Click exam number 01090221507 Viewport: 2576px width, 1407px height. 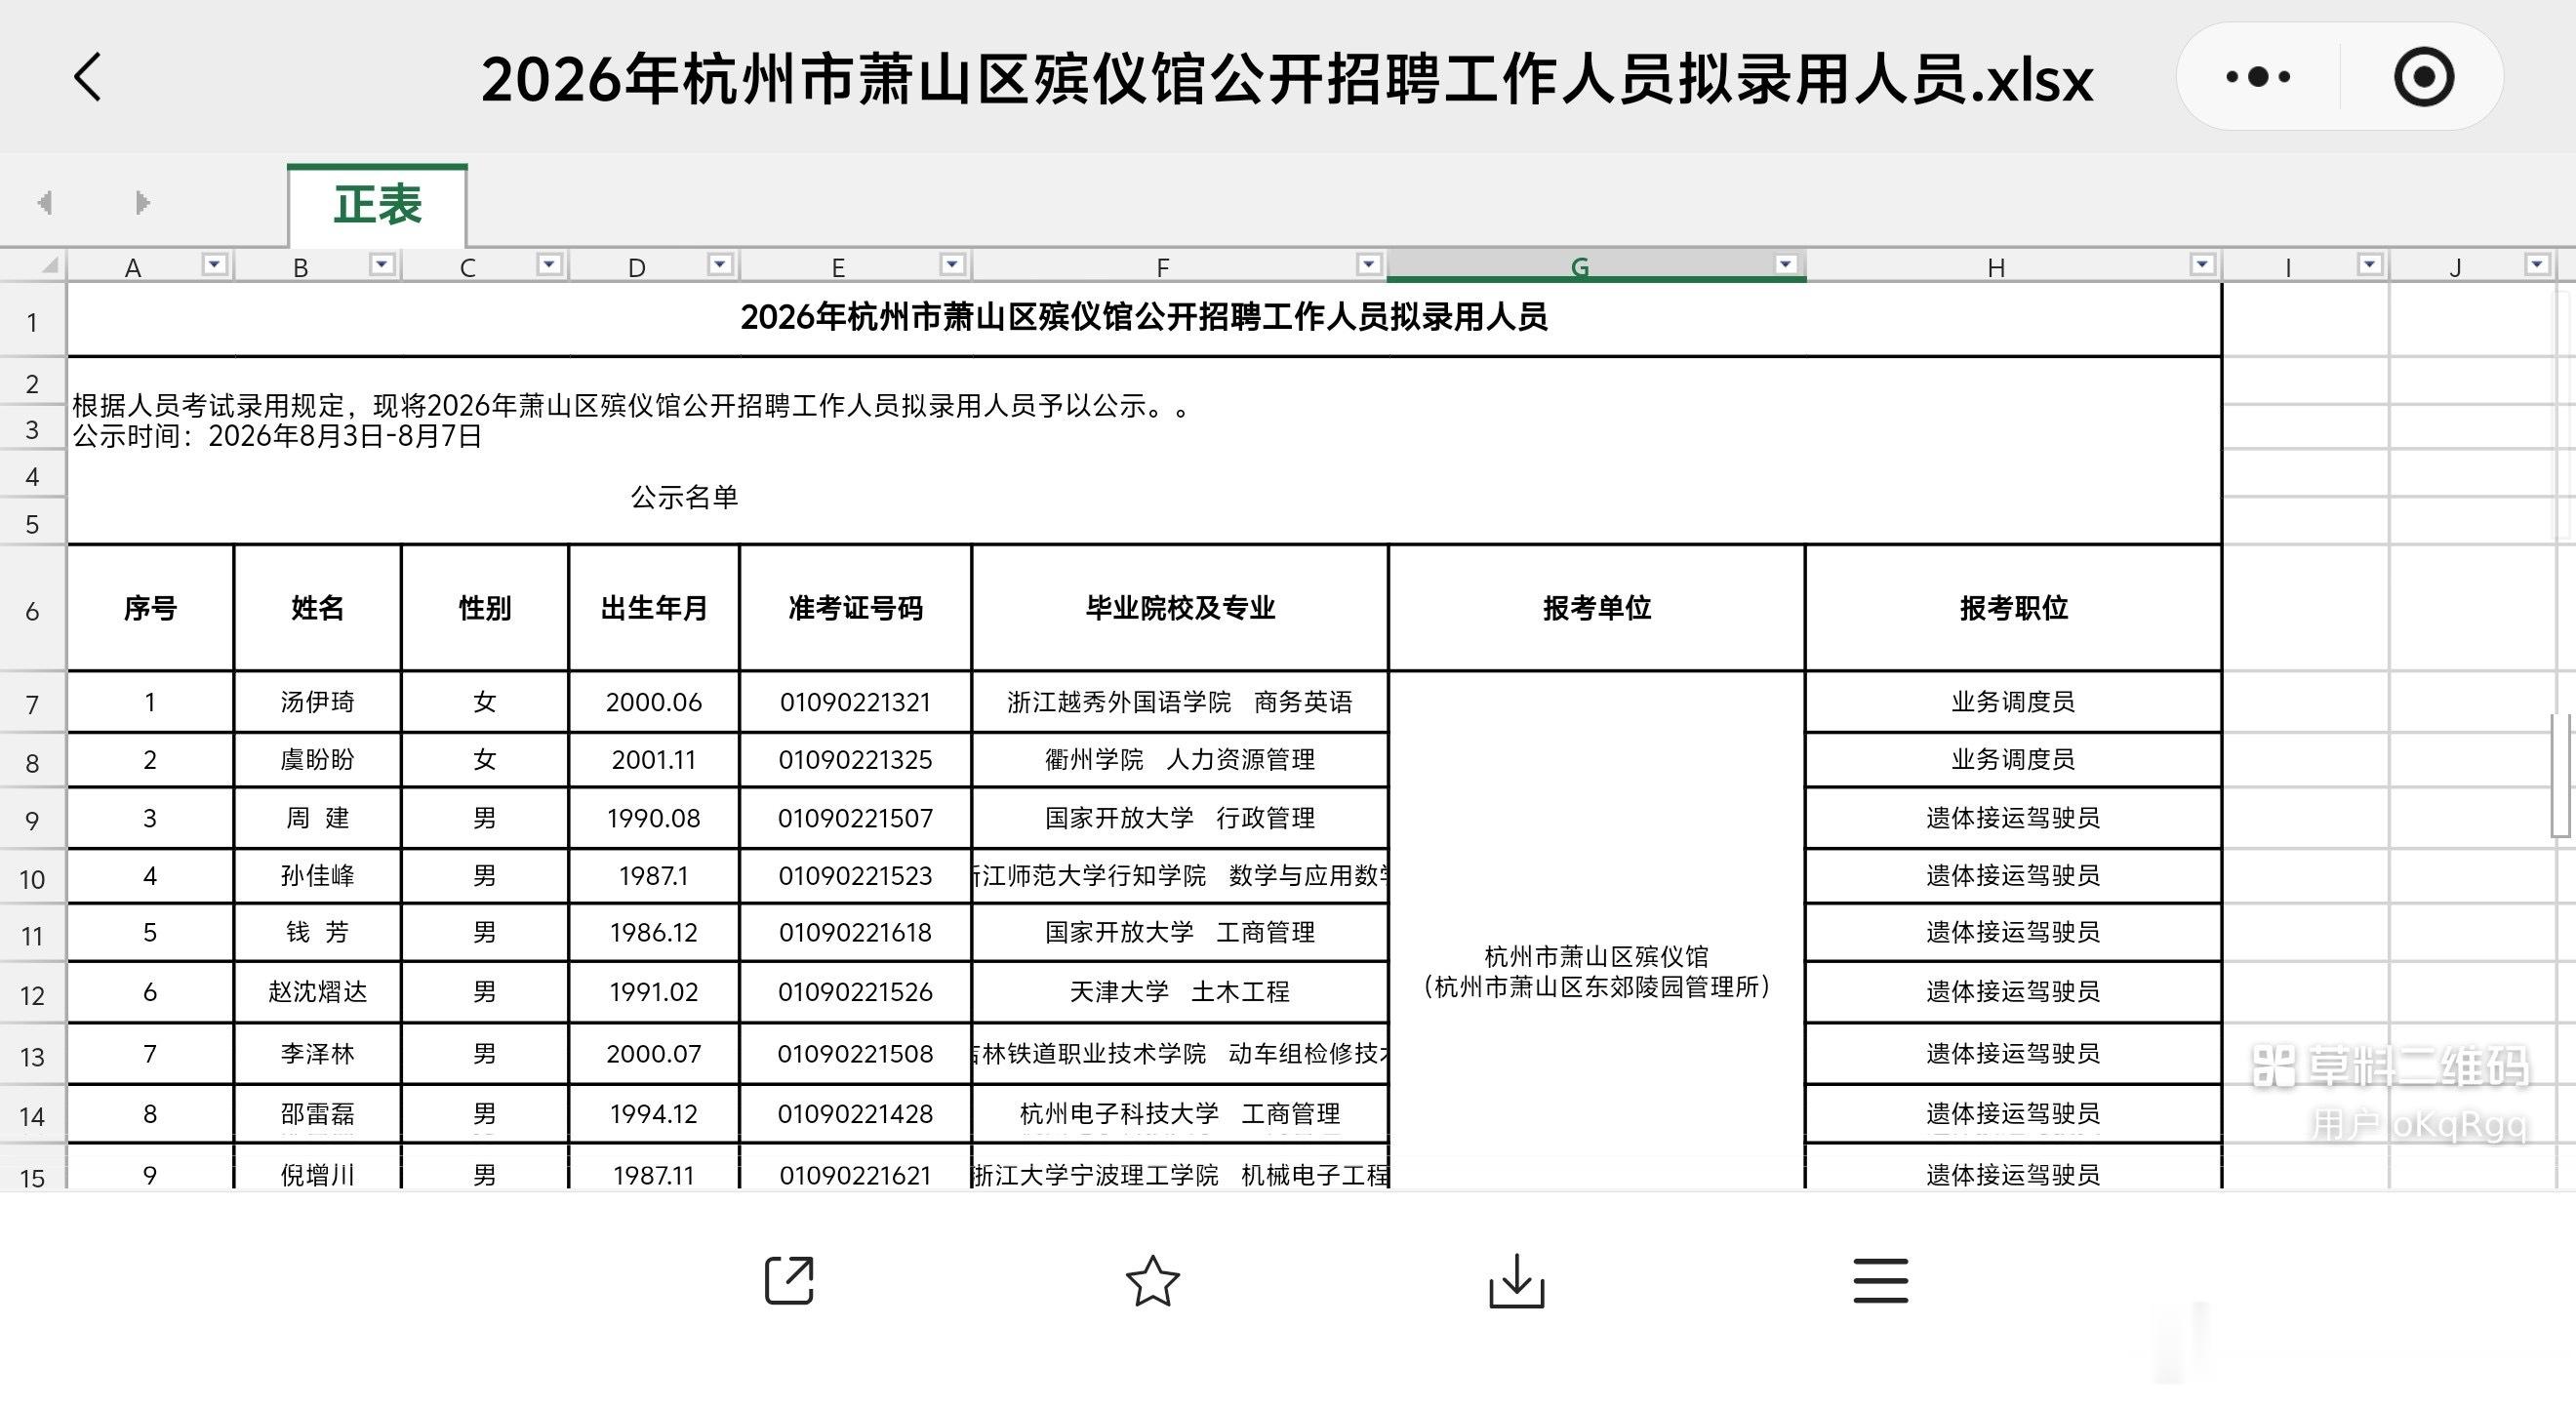pos(855,818)
